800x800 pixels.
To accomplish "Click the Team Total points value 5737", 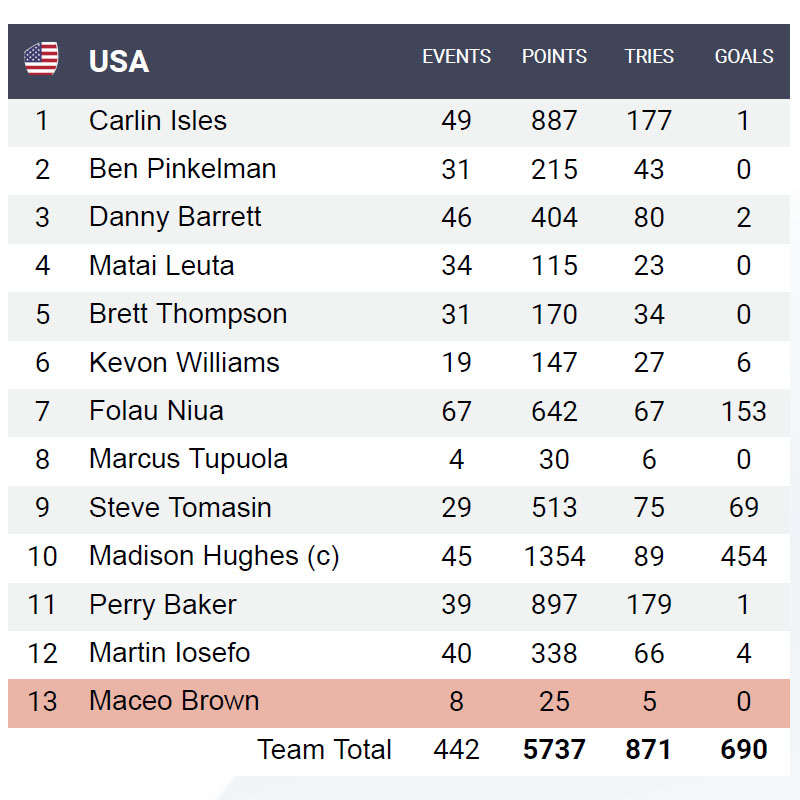I will (554, 750).
